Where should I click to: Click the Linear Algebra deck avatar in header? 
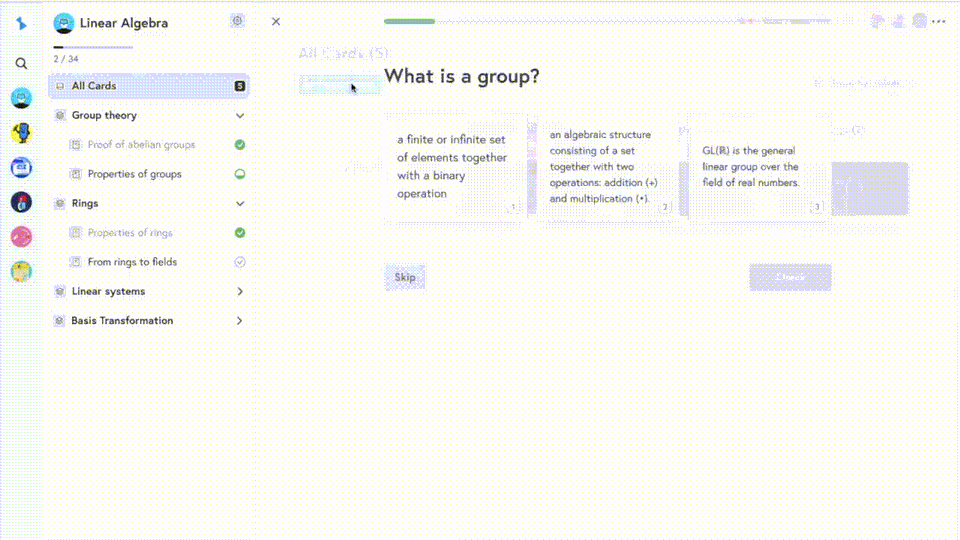tap(64, 23)
